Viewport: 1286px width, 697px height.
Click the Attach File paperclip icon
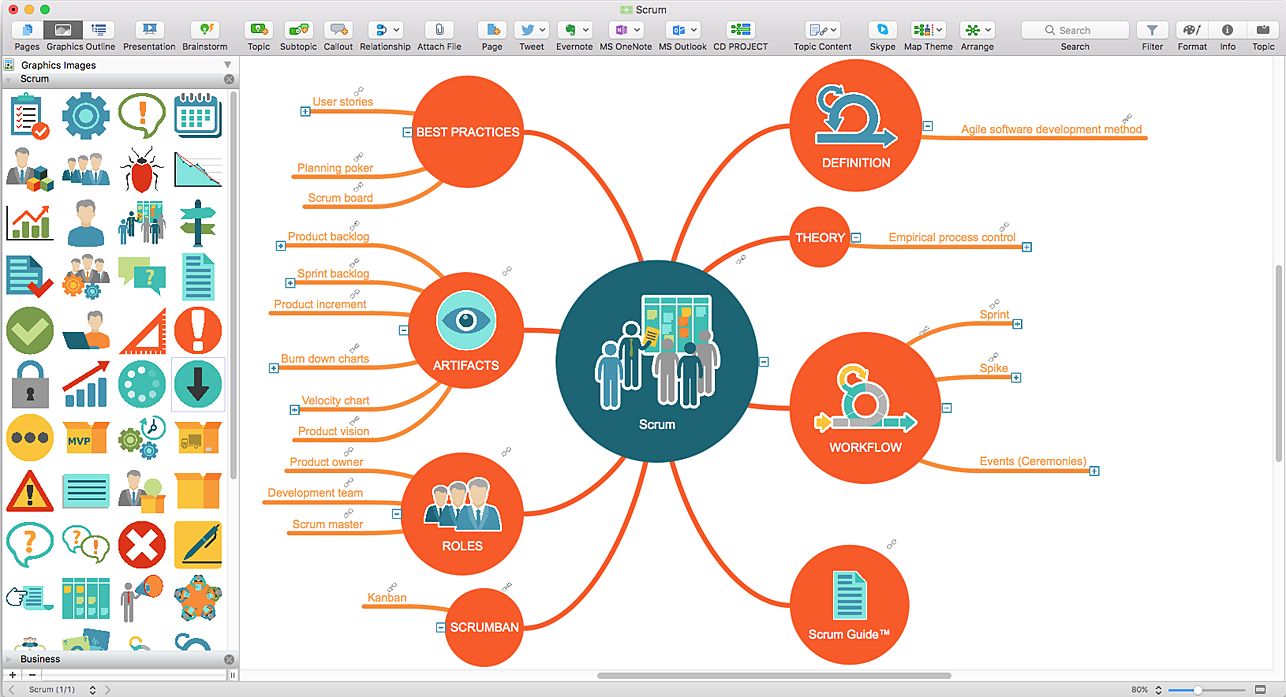pos(439,31)
